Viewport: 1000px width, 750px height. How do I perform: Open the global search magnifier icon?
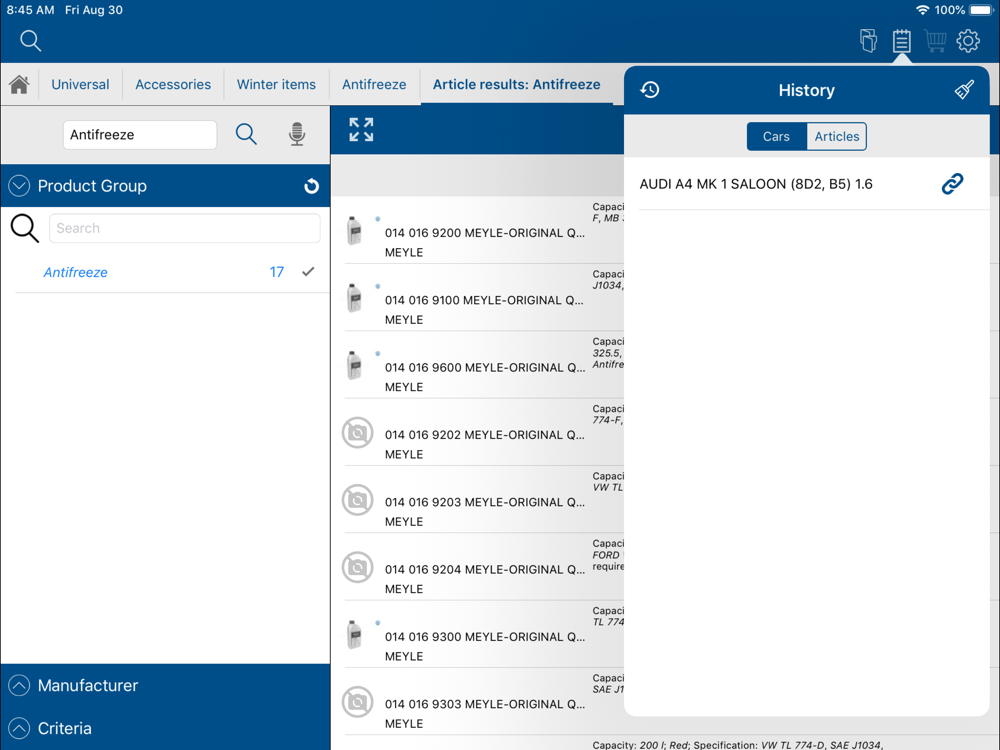click(30, 41)
